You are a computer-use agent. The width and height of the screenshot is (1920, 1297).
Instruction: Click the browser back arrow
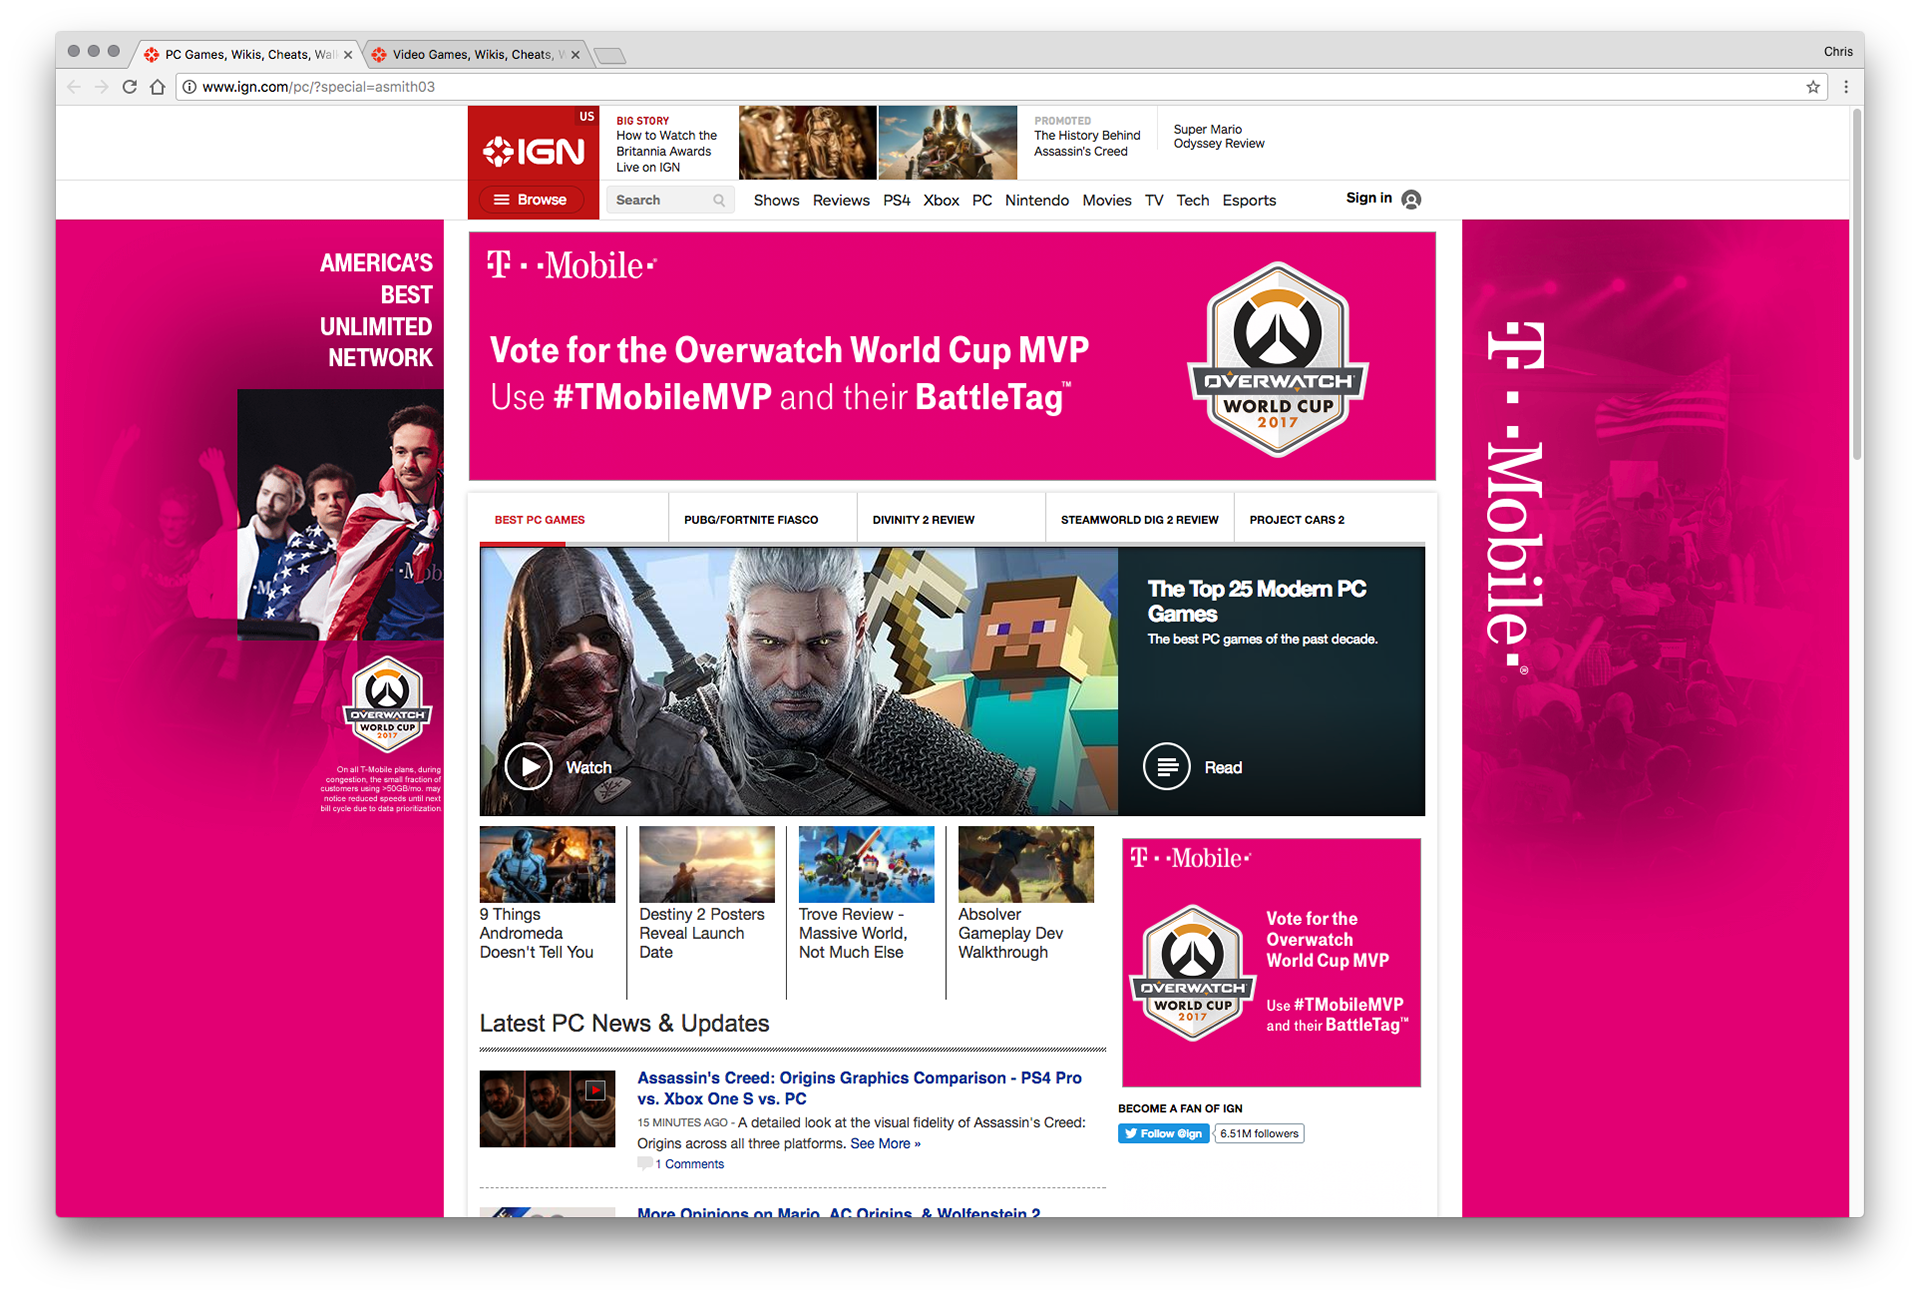tap(74, 87)
